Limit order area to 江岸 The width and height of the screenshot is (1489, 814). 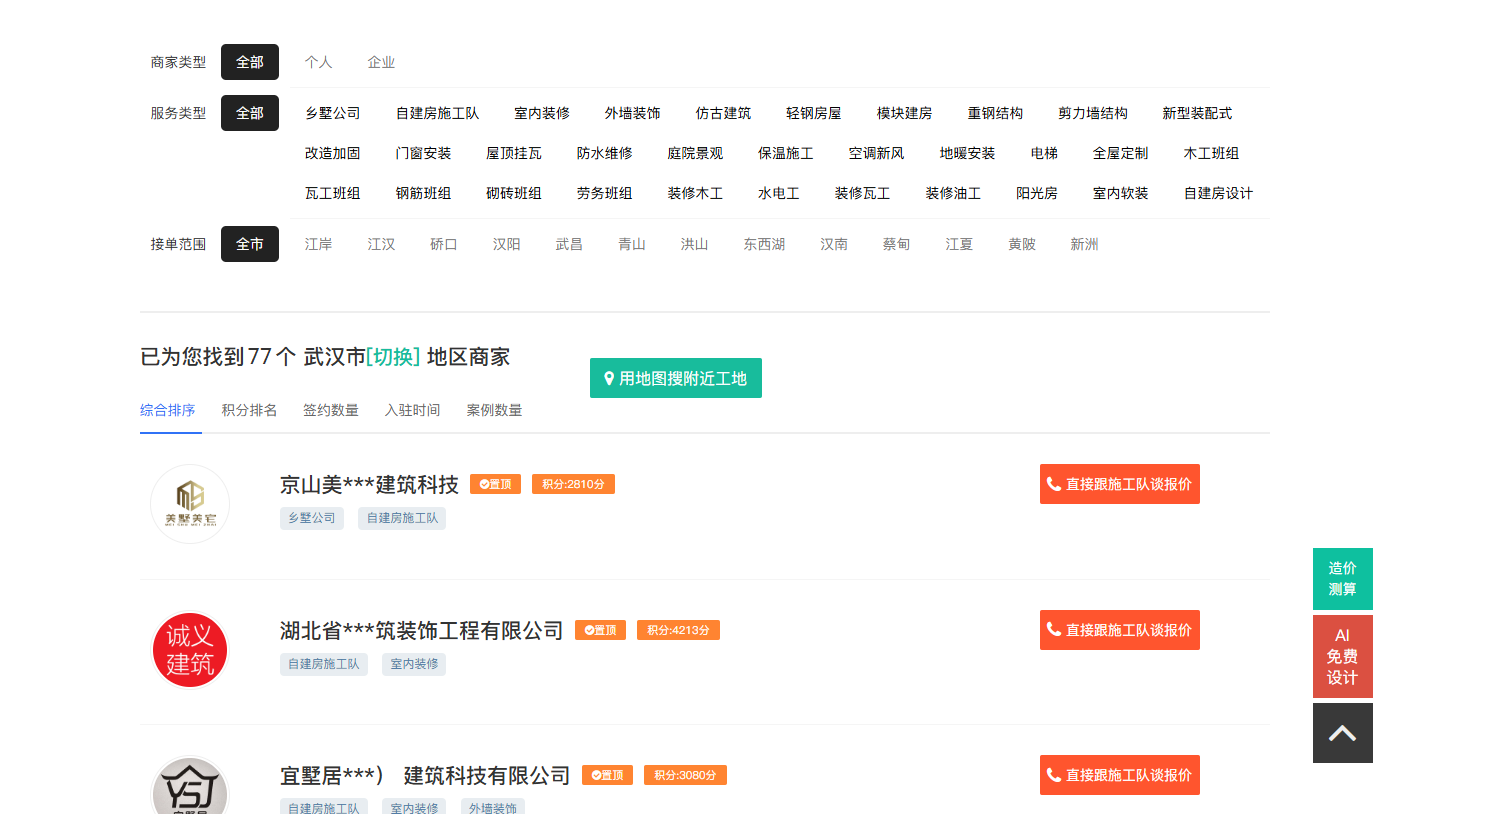319,244
